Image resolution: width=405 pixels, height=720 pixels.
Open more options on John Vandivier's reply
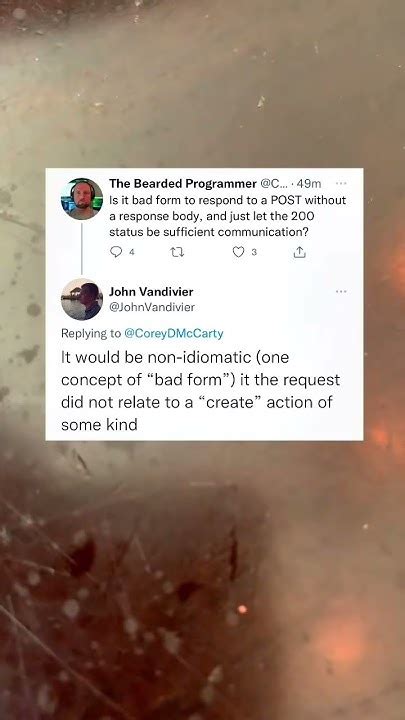tap(341, 291)
